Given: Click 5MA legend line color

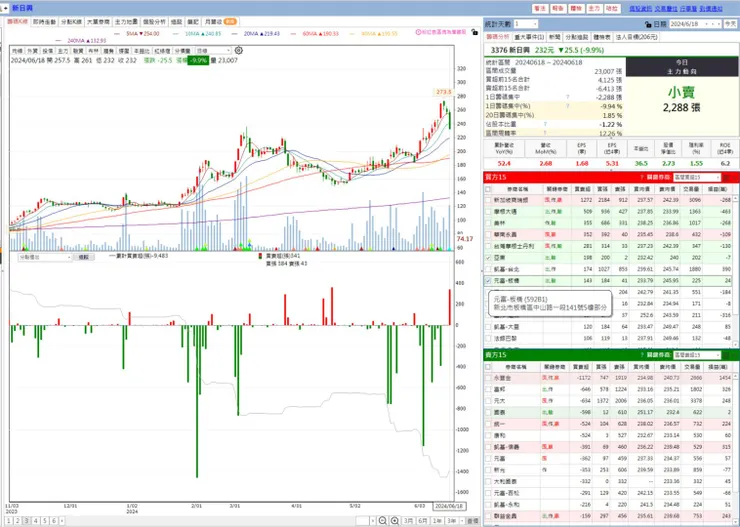Looking at the screenshot, I should 118,34.
